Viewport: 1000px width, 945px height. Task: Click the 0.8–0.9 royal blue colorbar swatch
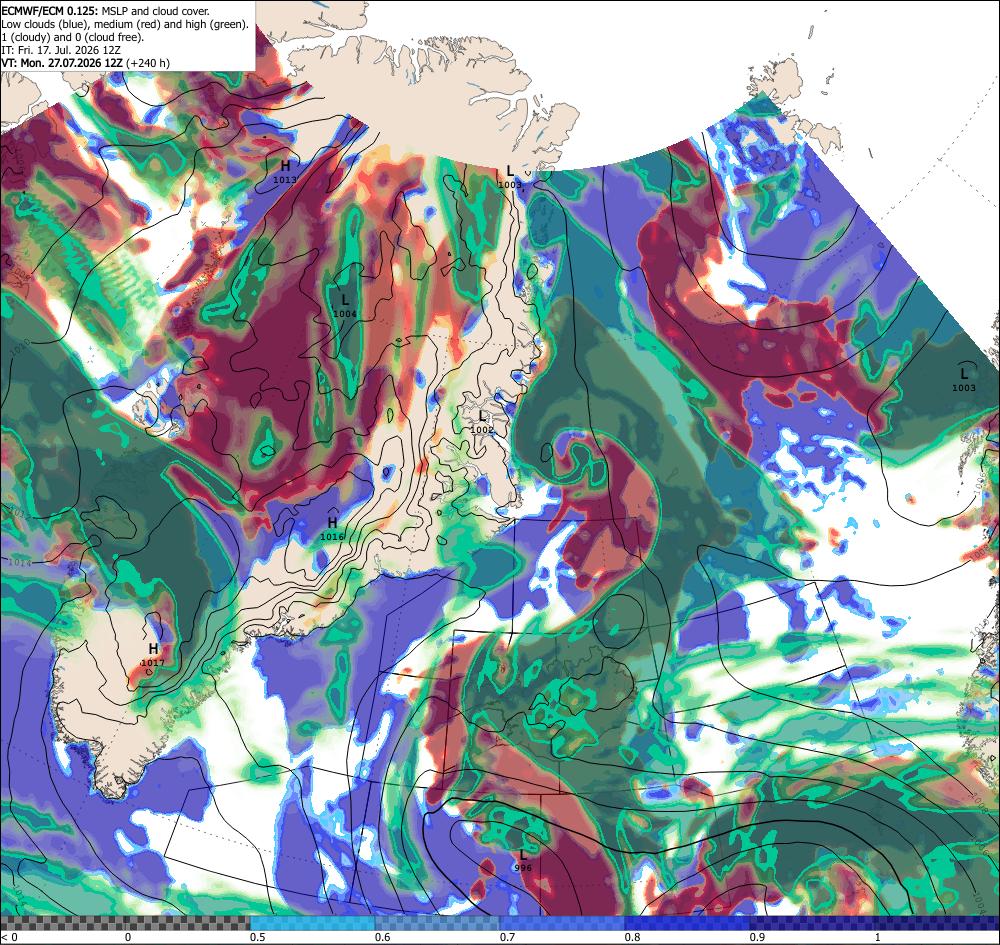pos(688,923)
